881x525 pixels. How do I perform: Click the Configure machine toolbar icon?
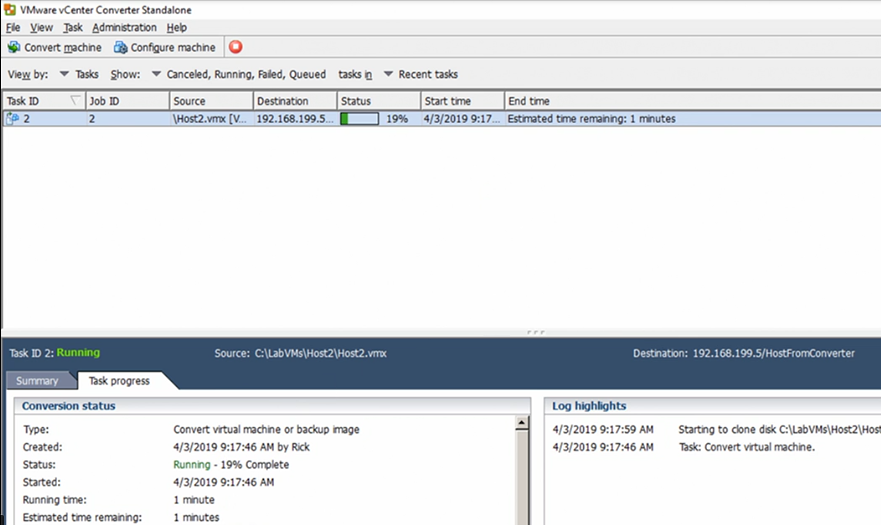120,47
